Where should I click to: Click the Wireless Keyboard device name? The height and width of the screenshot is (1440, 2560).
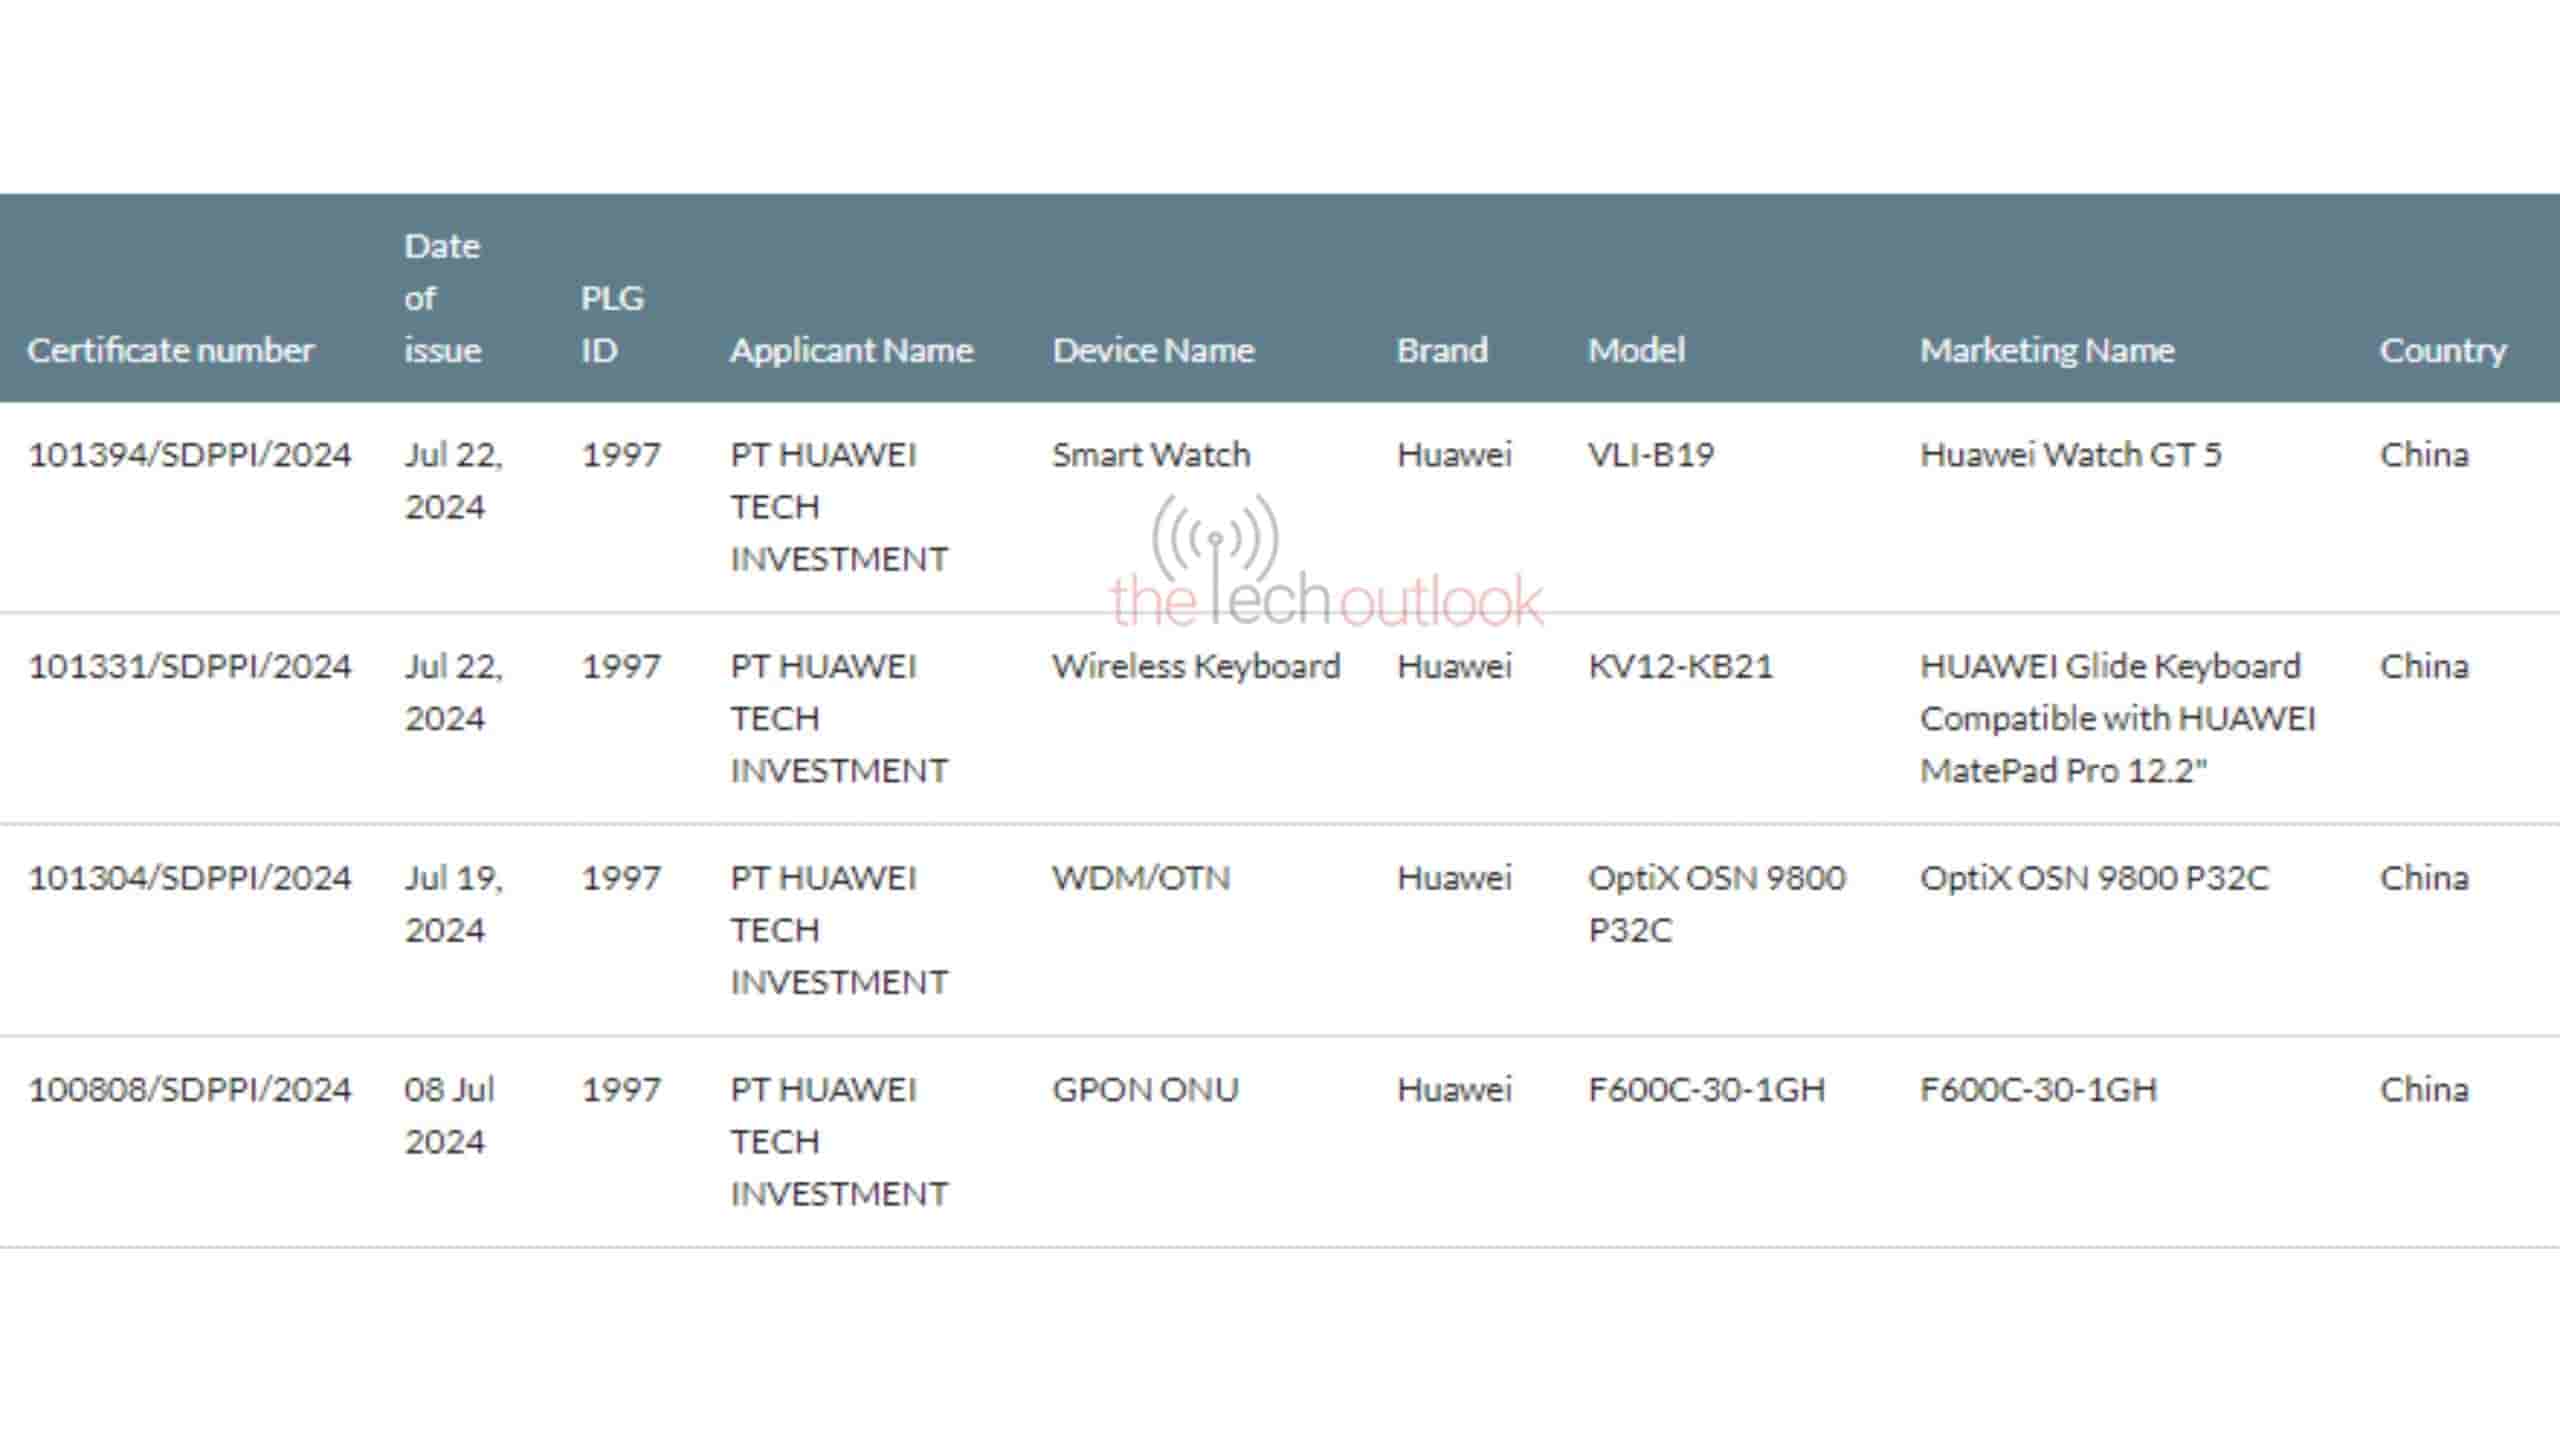point(1196,666)
